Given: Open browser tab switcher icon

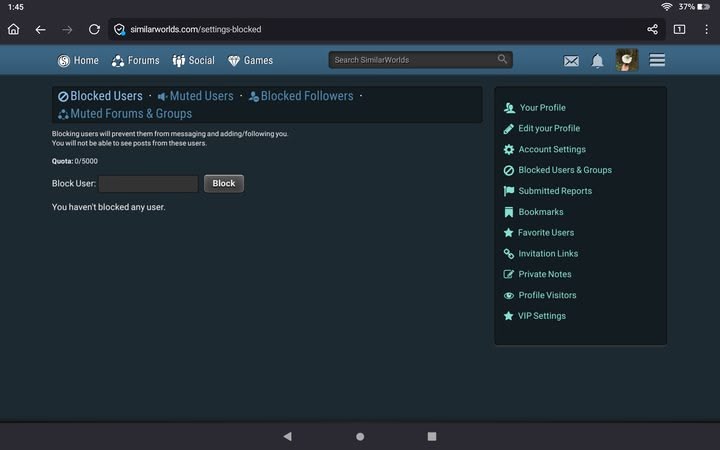Looking at the screenshot, I should [679, 30].
